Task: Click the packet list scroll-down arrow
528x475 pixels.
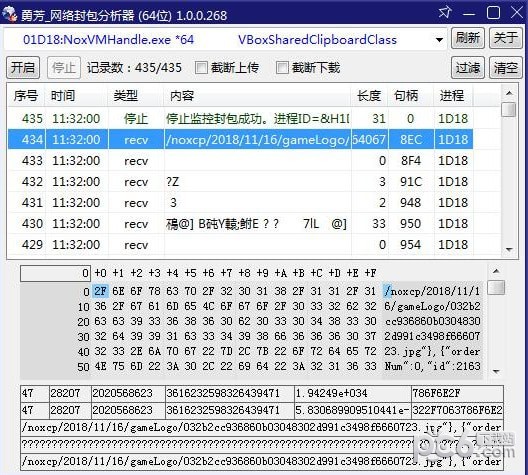Action: pos(509,249)
